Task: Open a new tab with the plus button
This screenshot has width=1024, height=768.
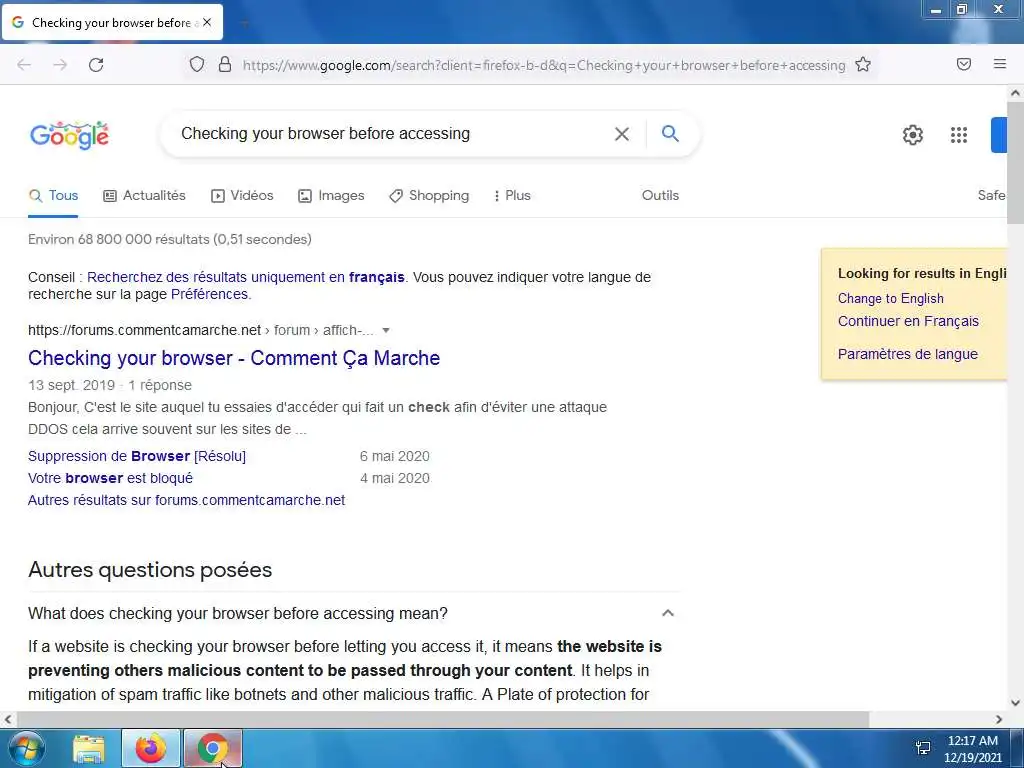Action: 245,23
